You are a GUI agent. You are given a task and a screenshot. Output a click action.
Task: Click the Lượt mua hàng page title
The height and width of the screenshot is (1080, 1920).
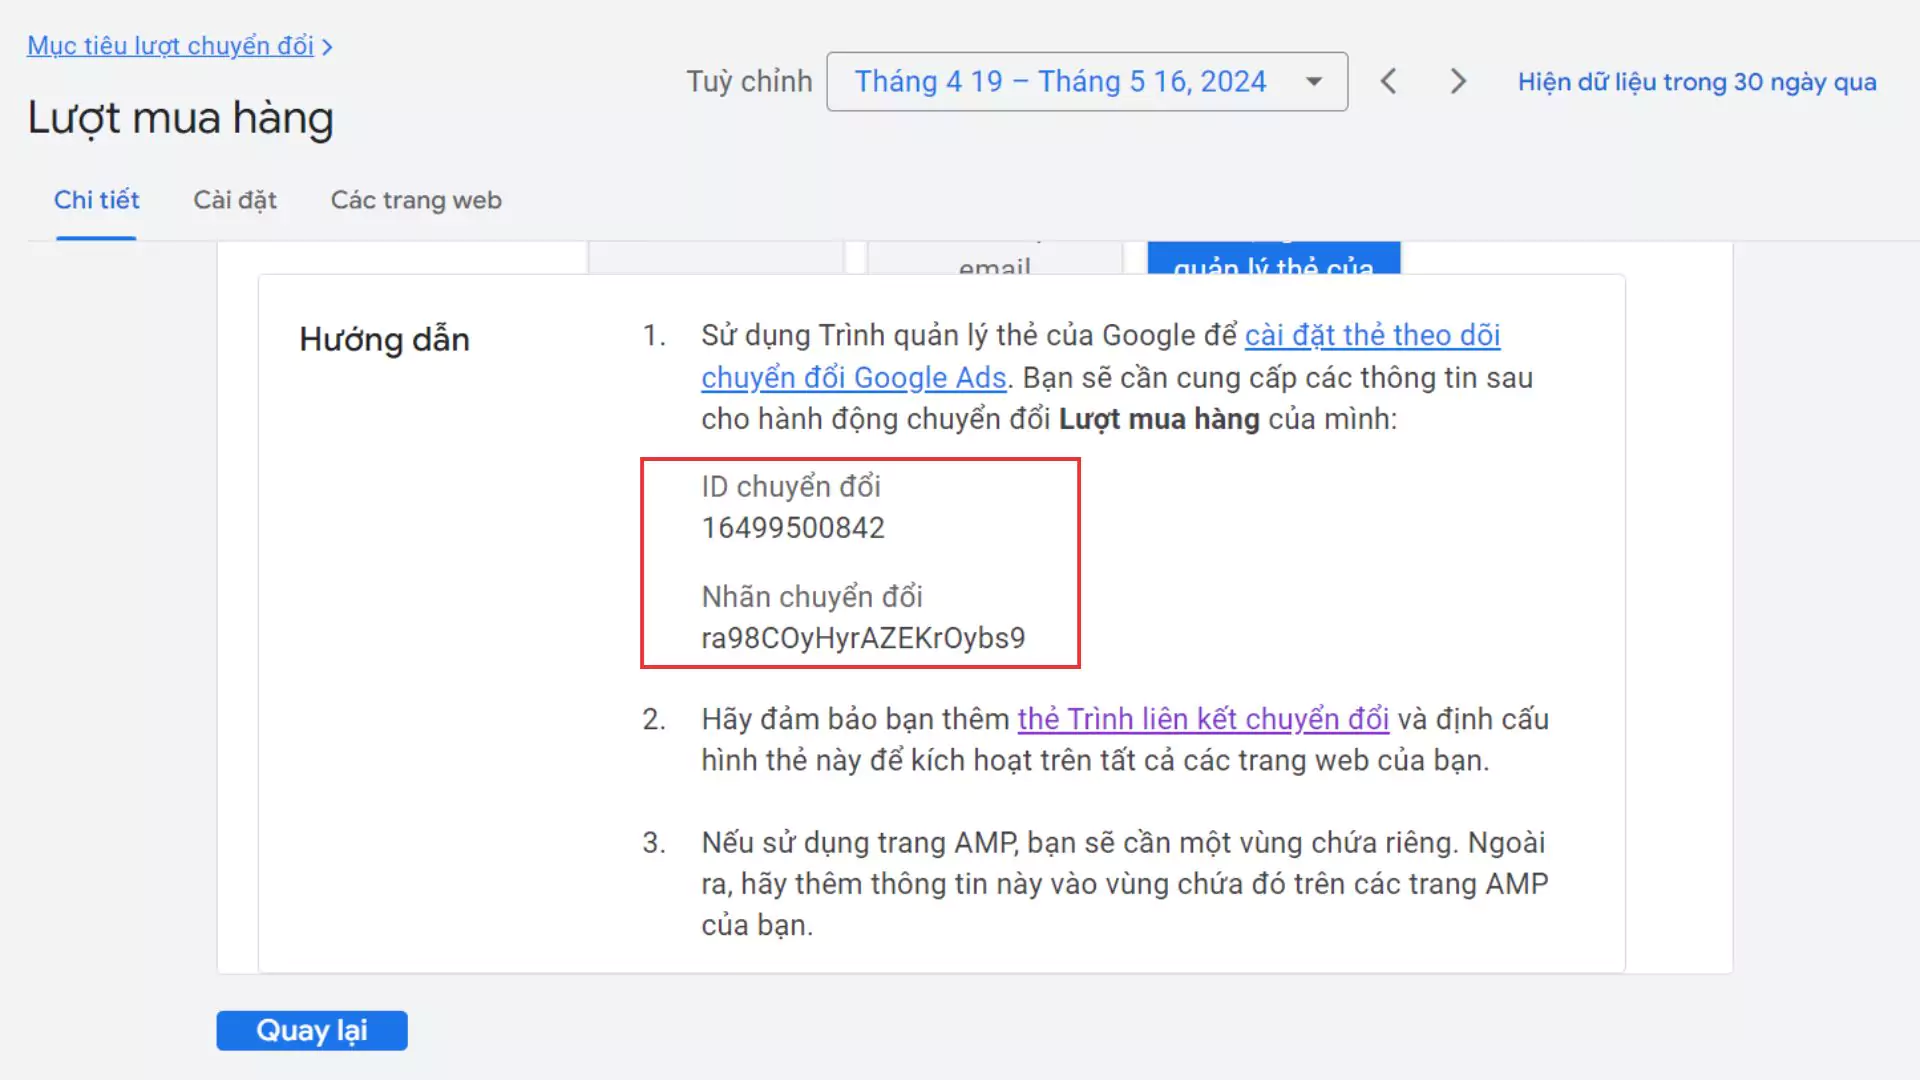[180, 118]
